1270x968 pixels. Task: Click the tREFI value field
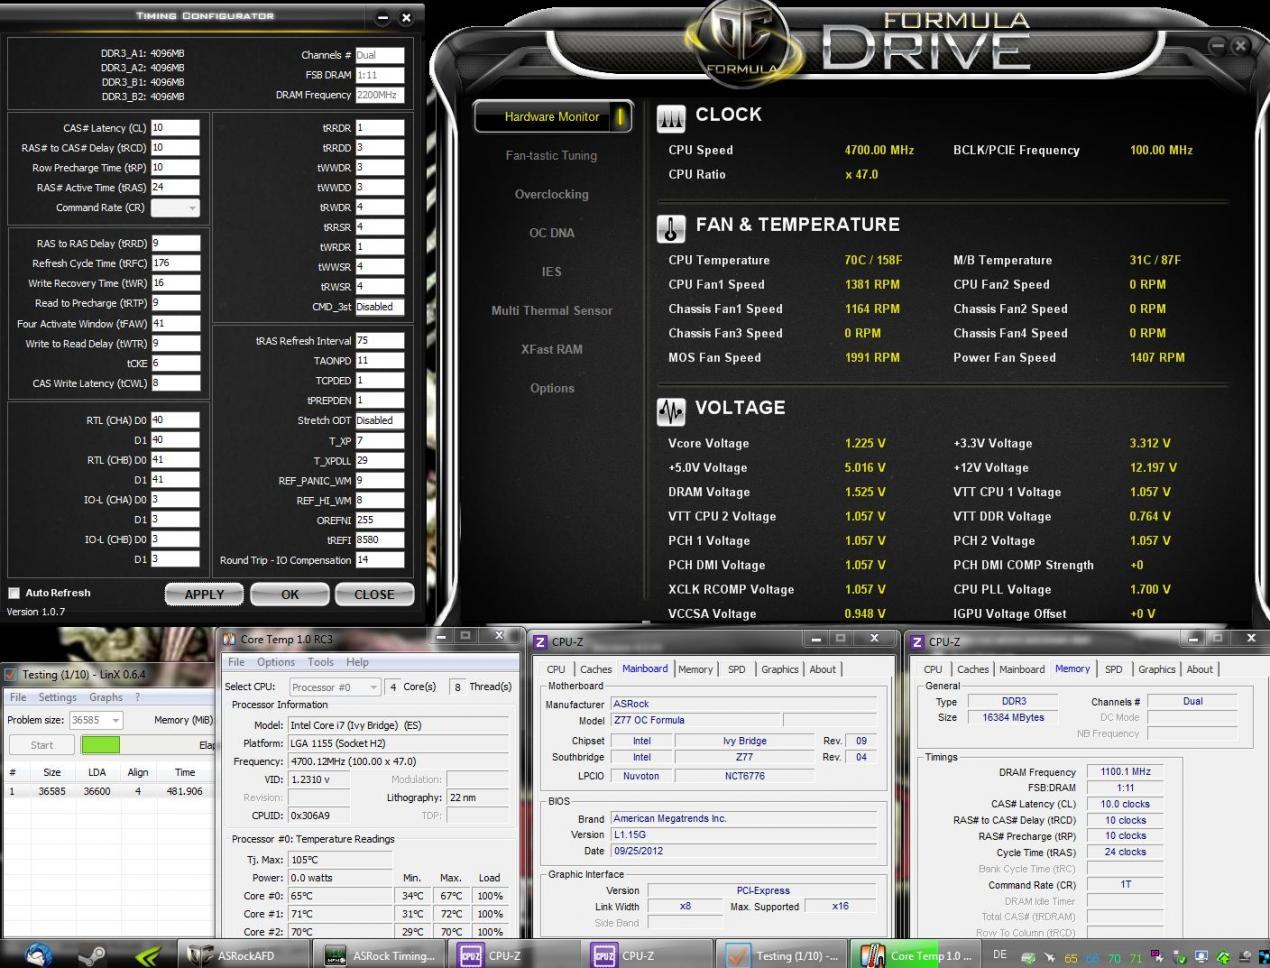click(380, 540)
